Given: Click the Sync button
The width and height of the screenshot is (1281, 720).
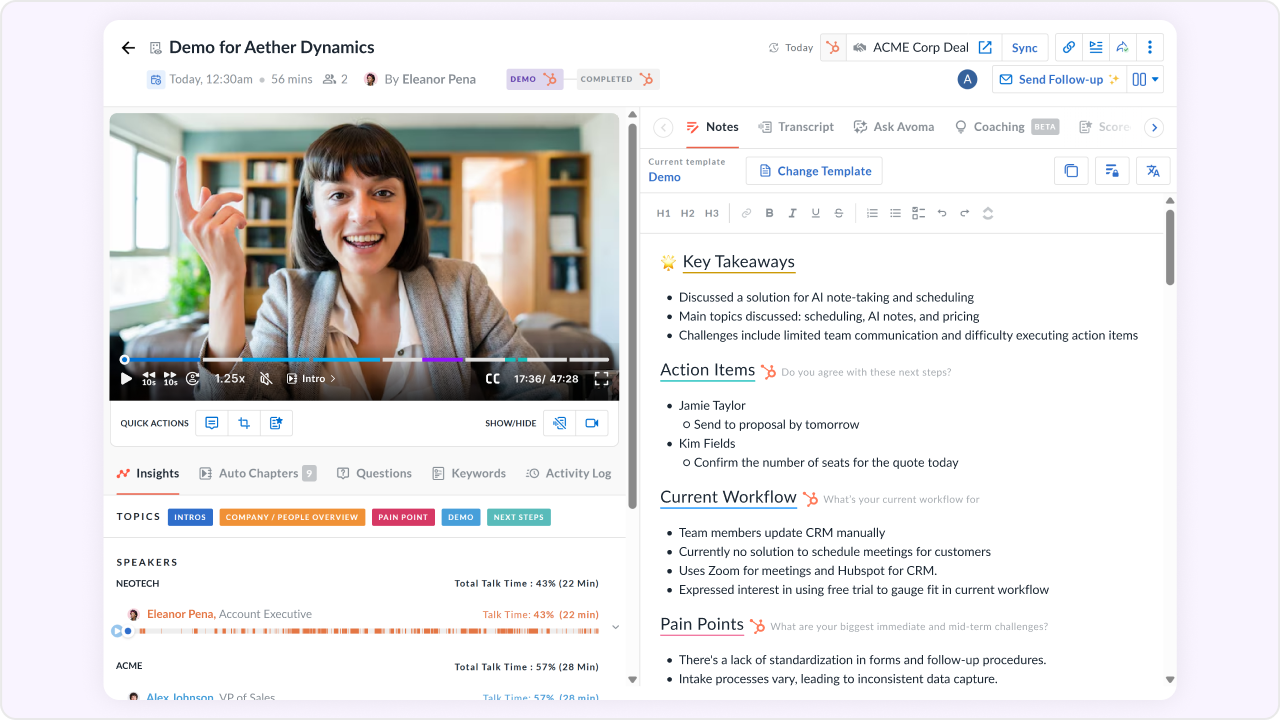Looking at the screenshot, I should [x=1025, y=48].
